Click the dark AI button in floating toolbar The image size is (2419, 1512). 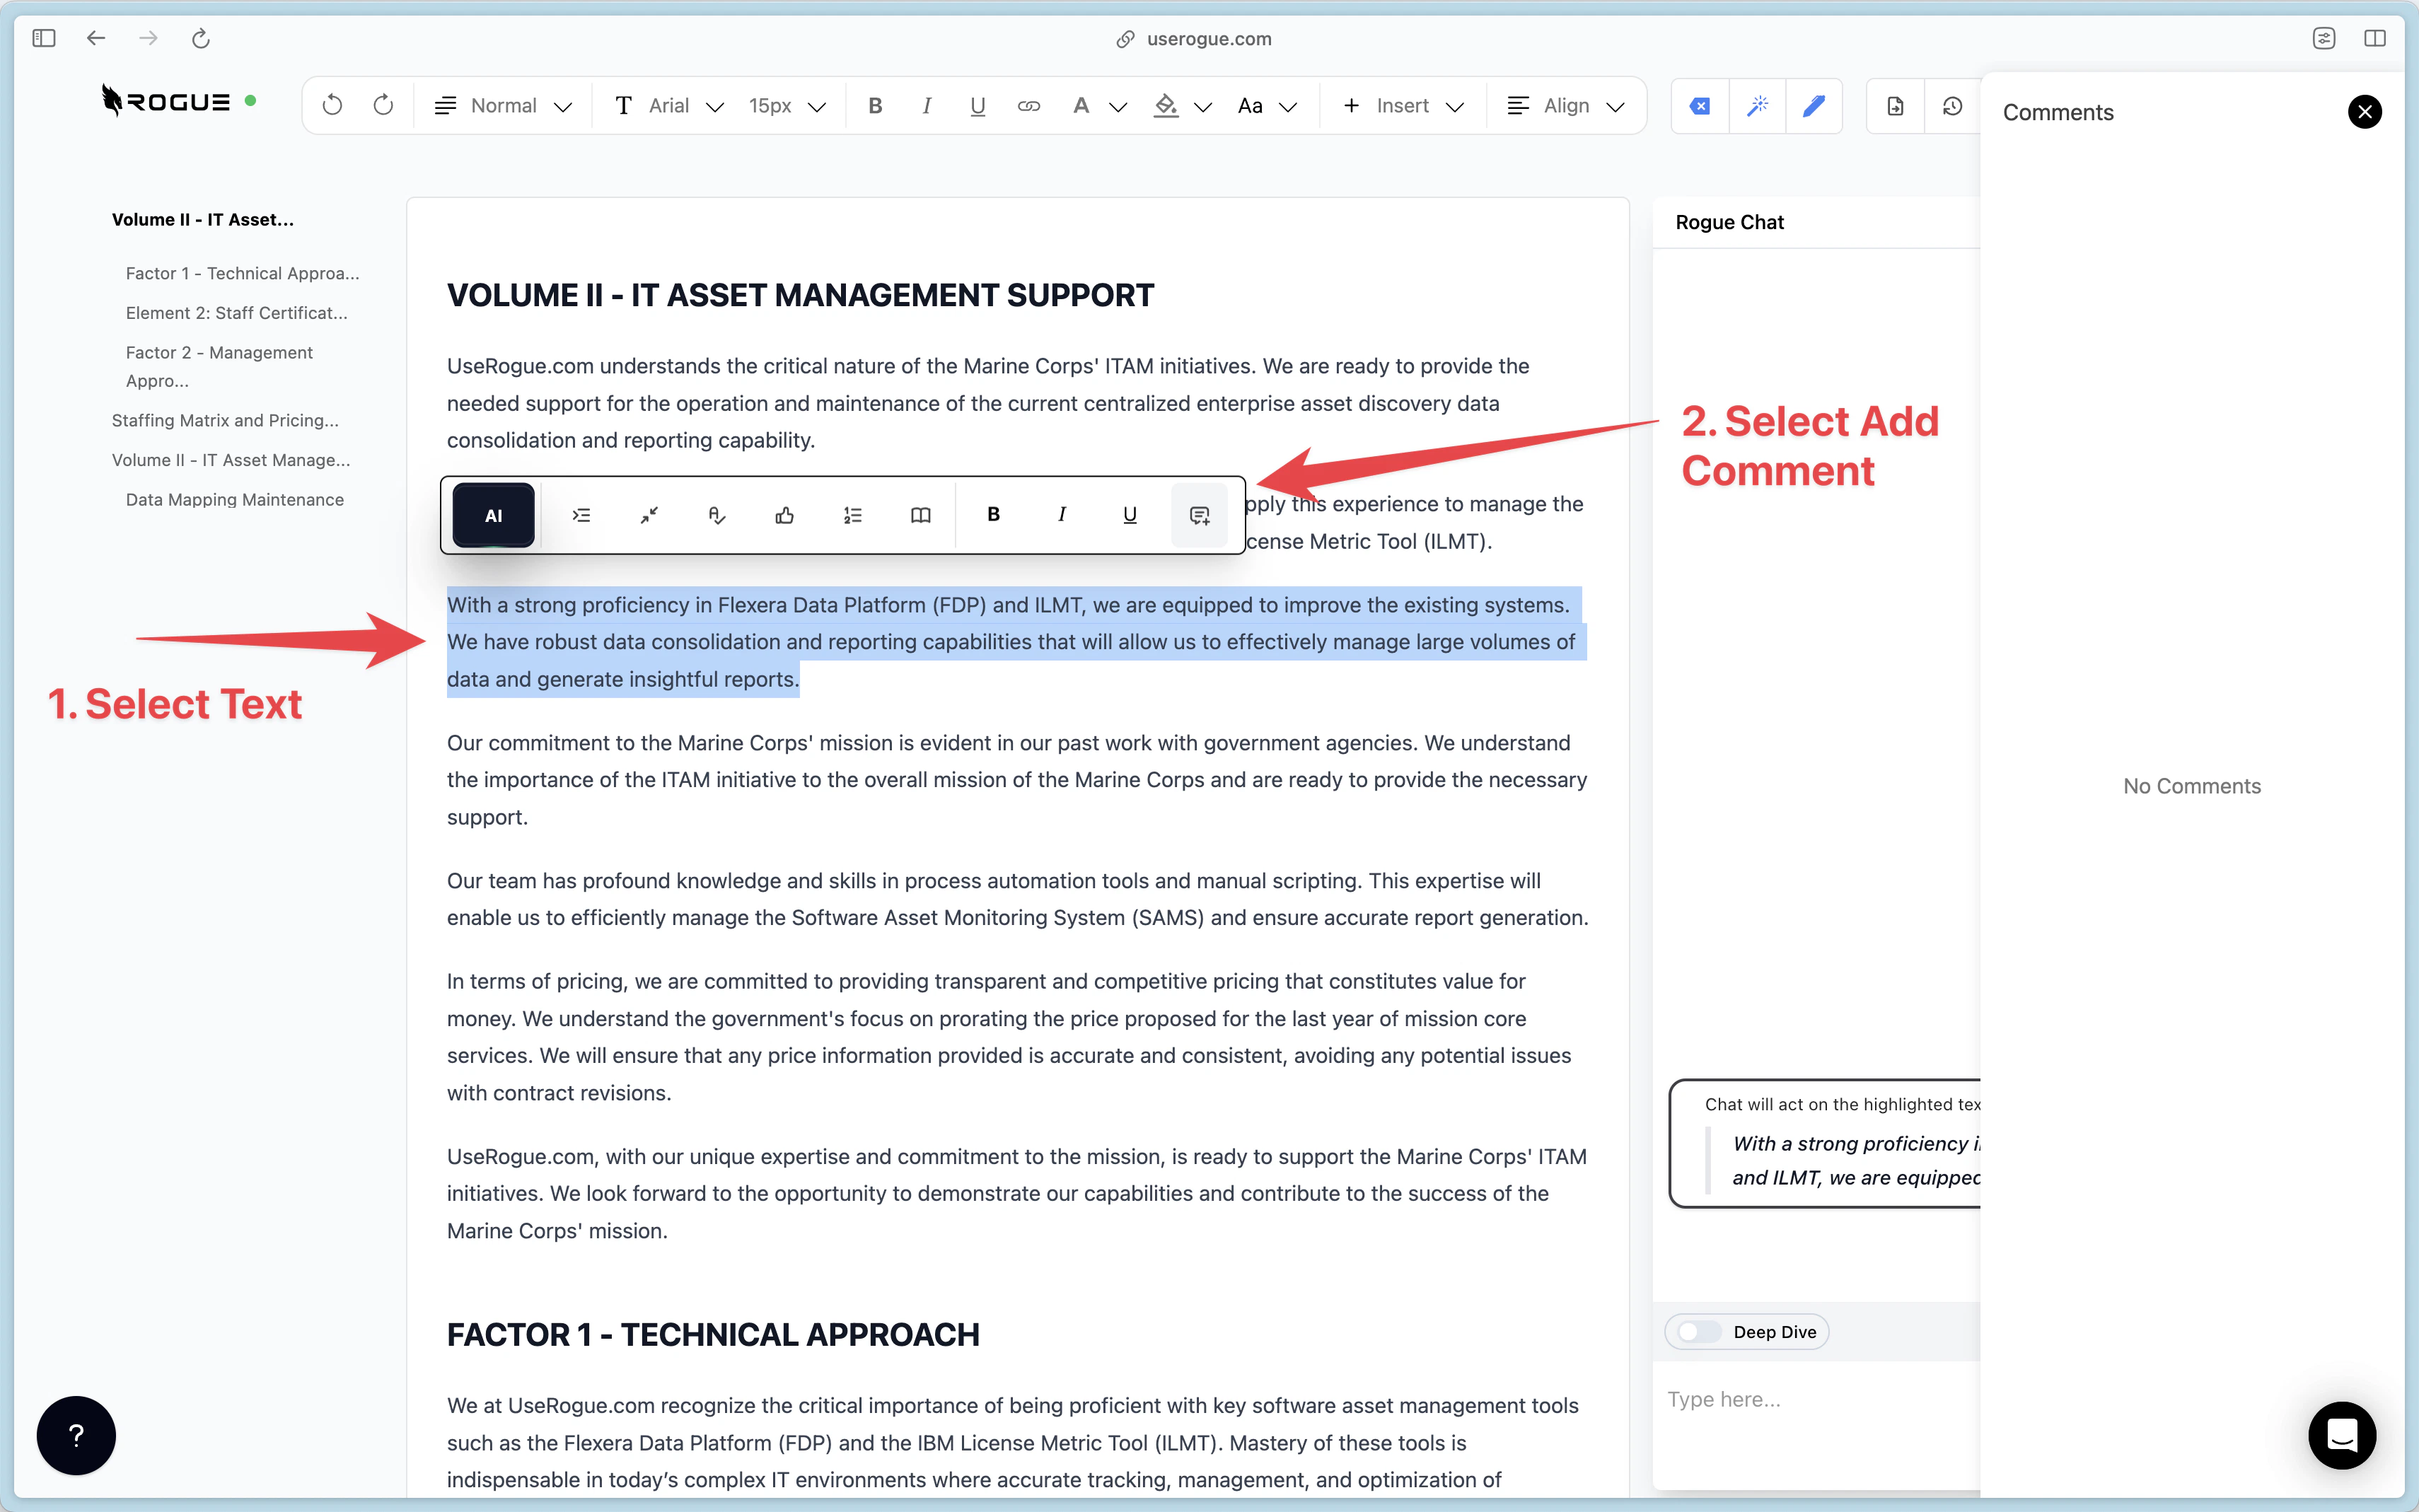pyautogui.click(x=493, y=515)
